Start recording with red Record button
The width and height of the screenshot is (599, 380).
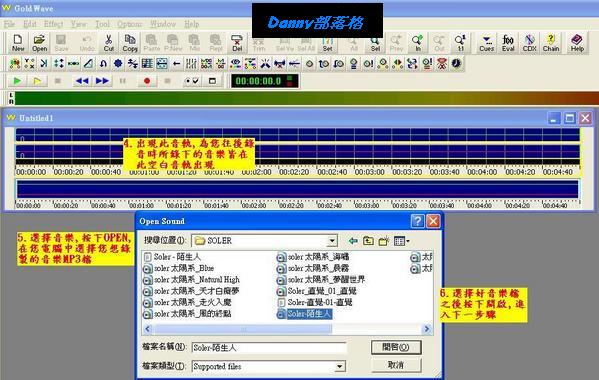(x=147, y=81)
